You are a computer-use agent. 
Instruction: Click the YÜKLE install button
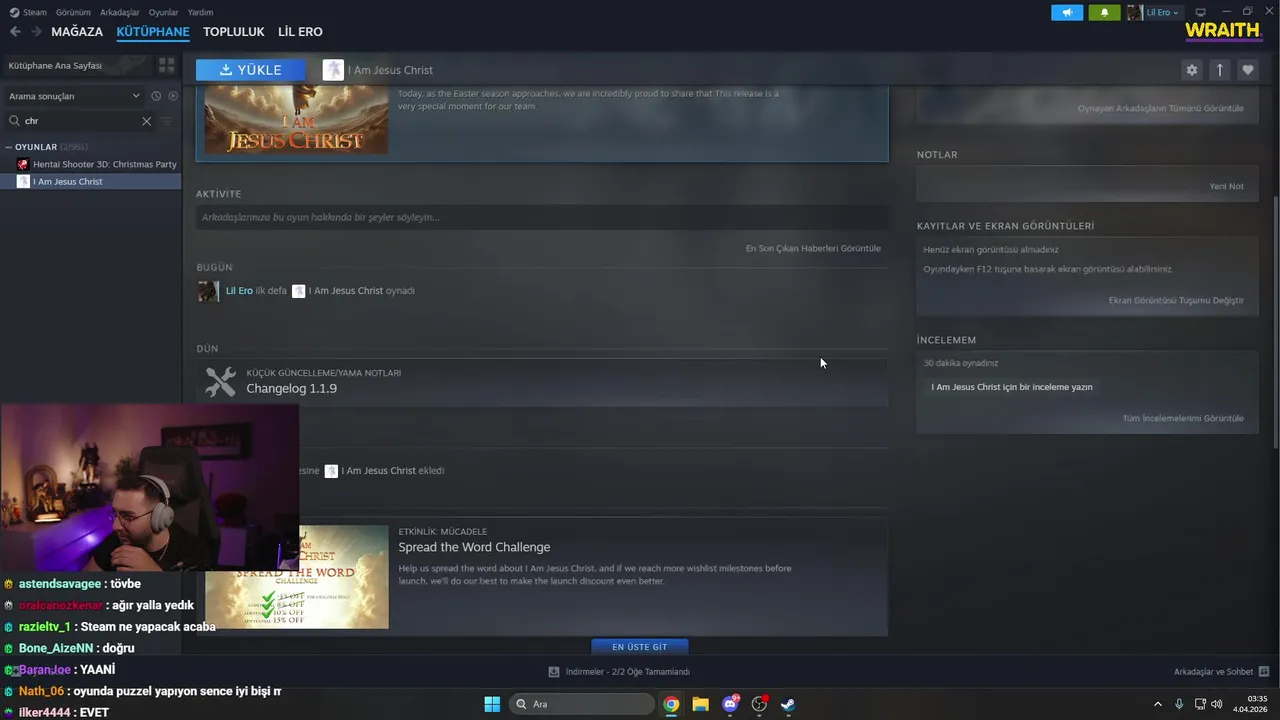[x=251, y=70]
